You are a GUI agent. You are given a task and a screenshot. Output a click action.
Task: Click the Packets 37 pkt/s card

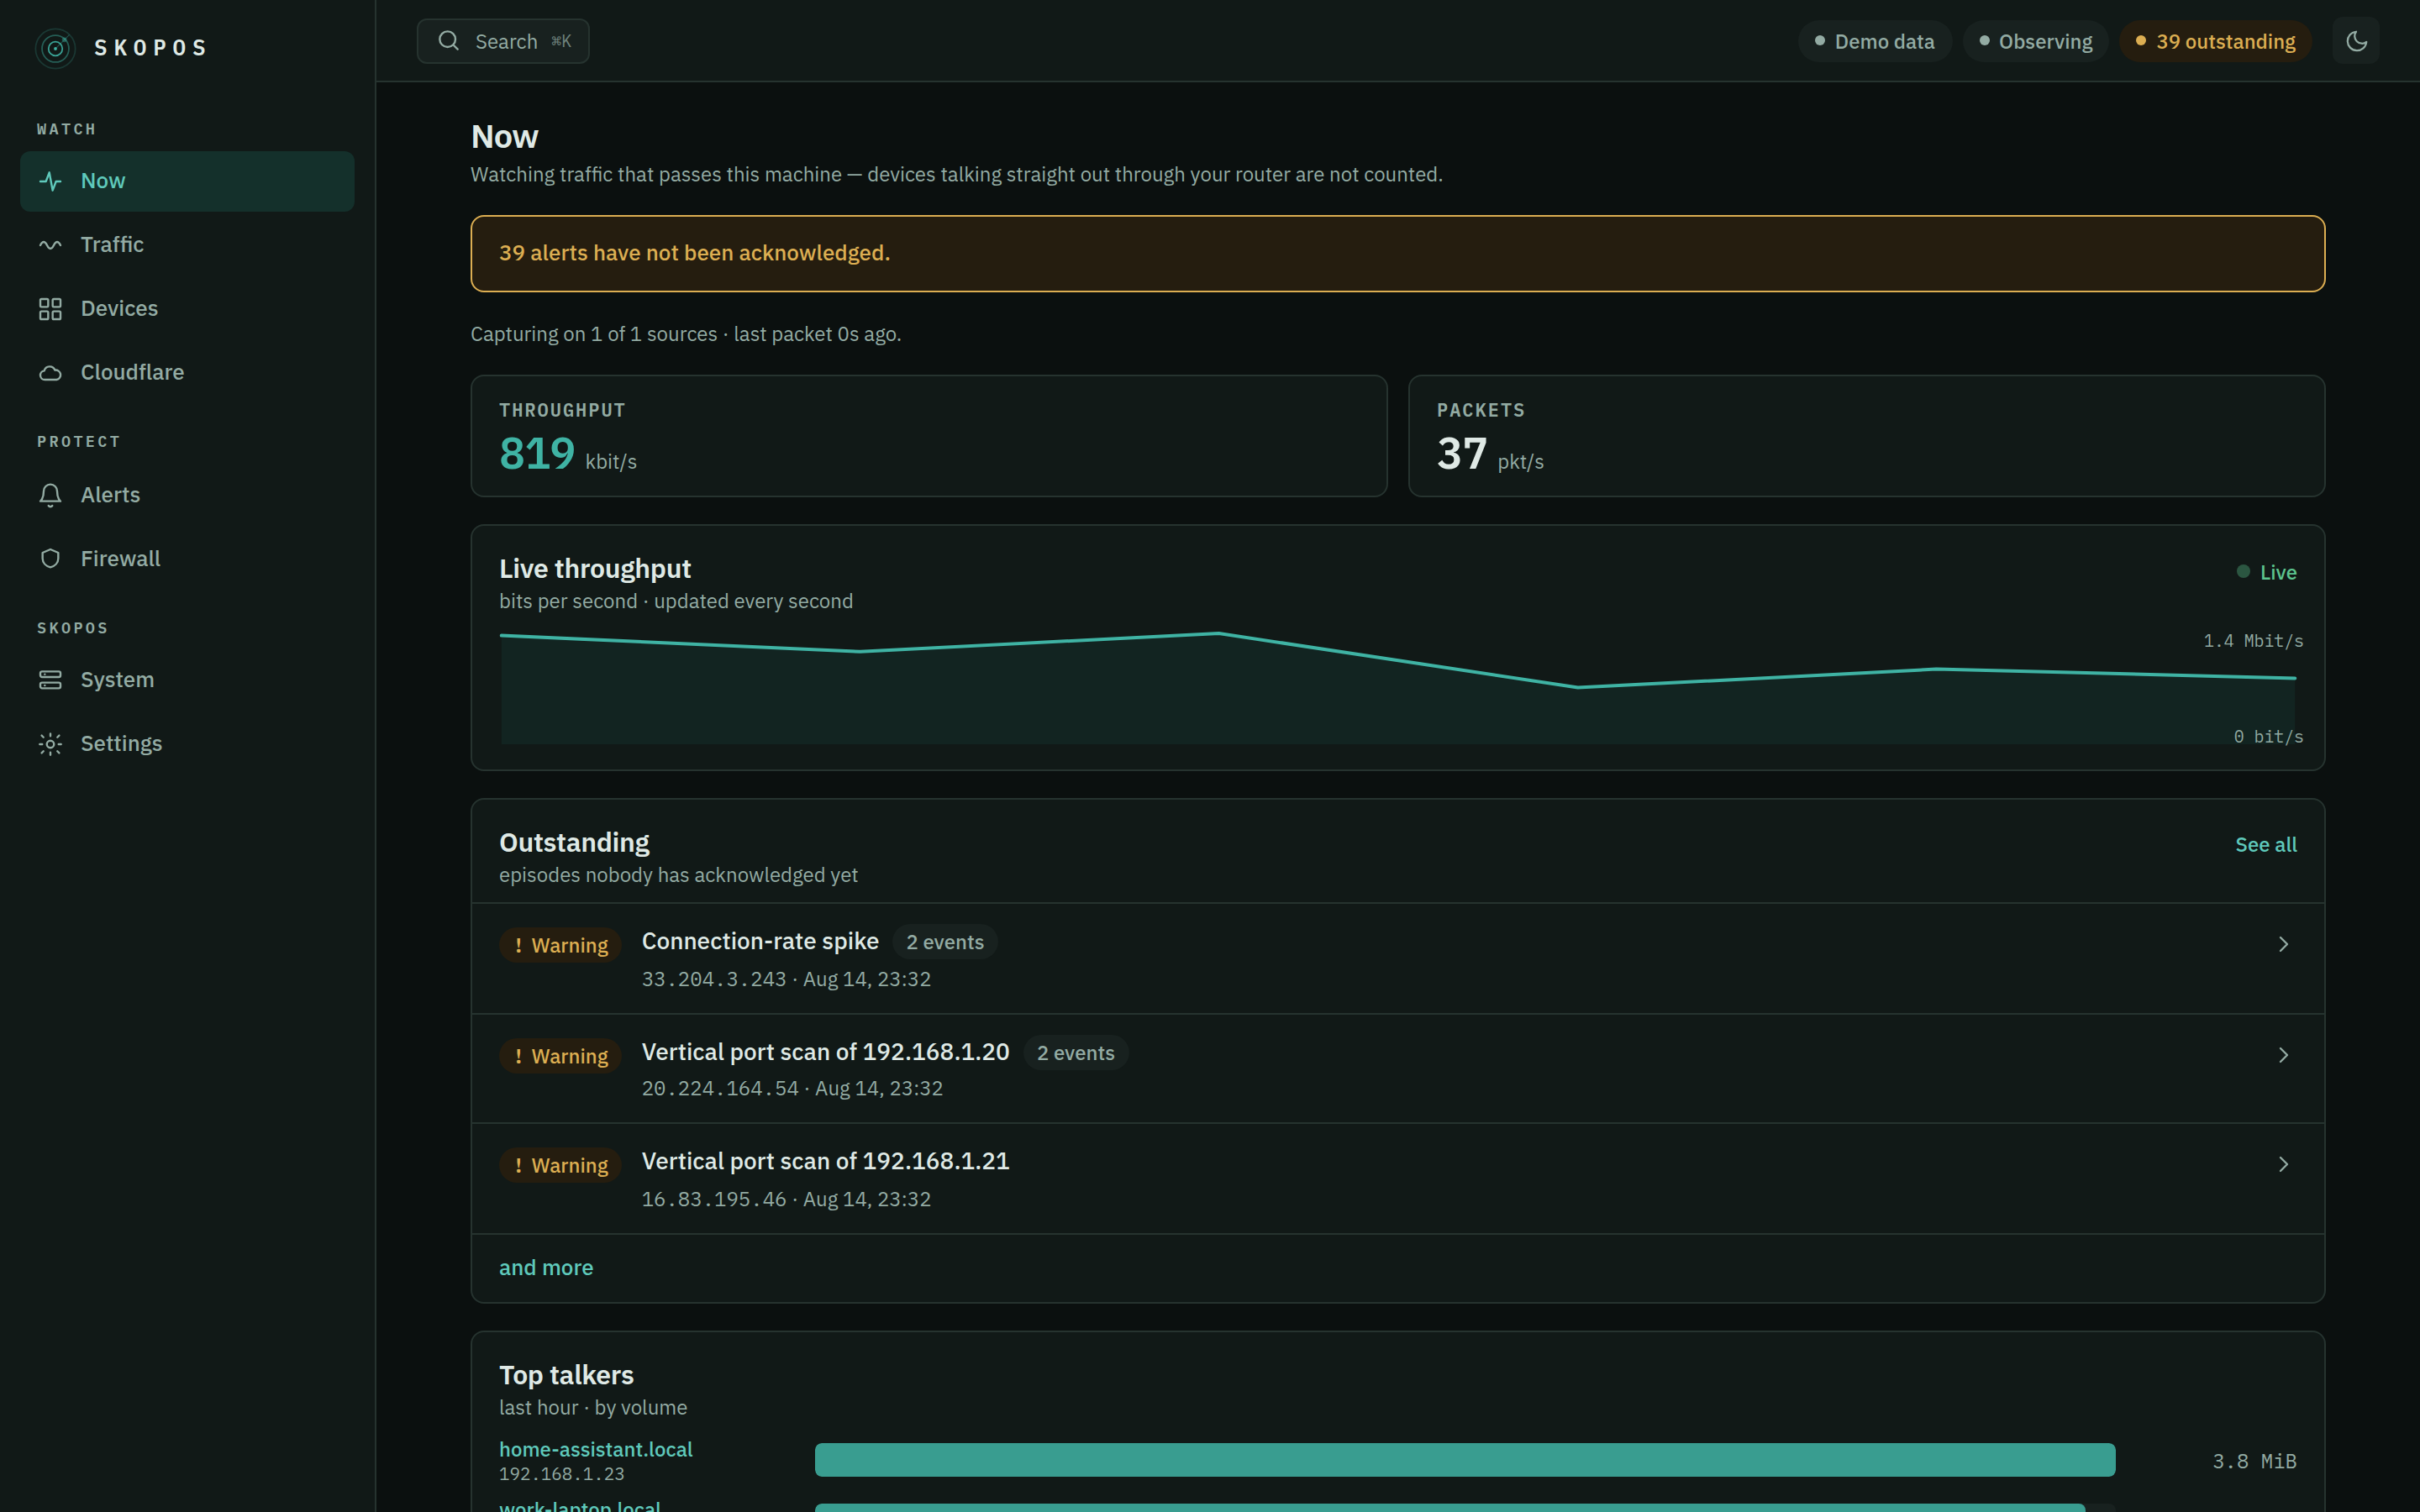pyautogui.click(x=1866, y=436)
